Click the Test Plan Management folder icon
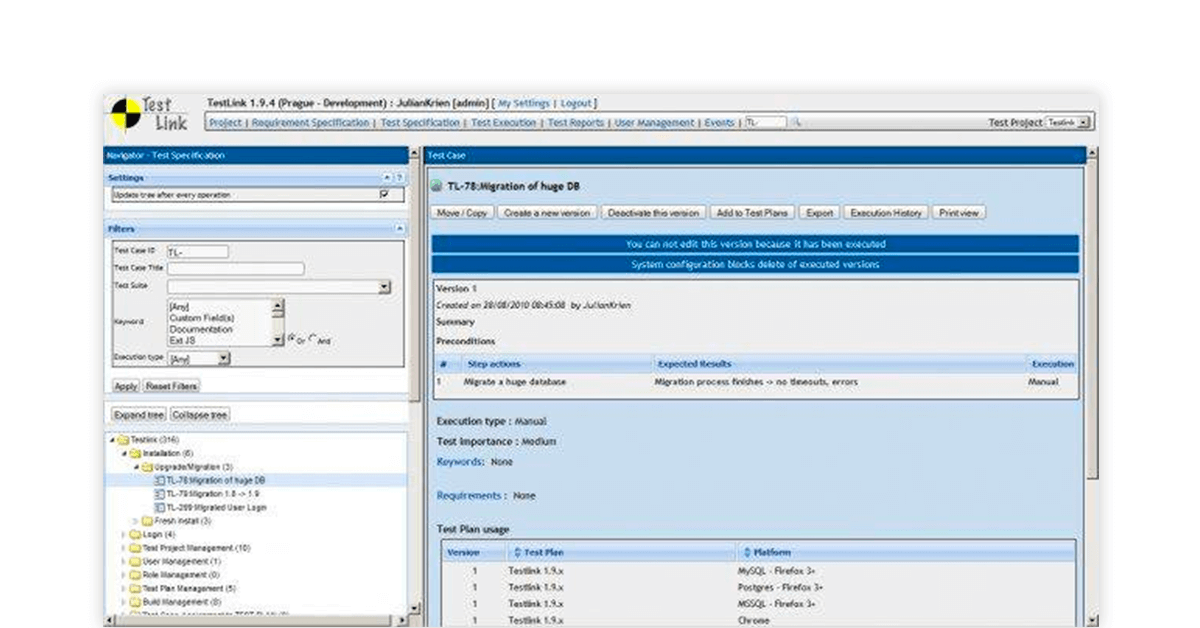Screen dimensions: 1200x628 coord(135,589)
